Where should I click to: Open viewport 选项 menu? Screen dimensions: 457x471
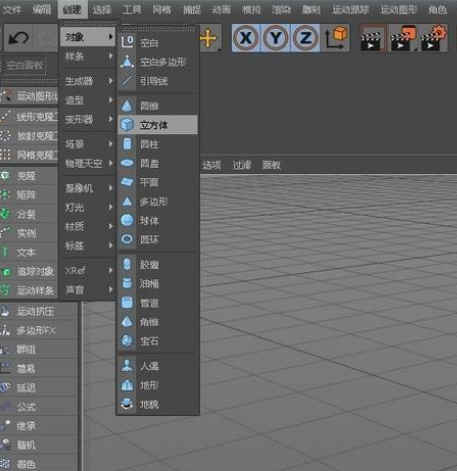point(211,165)
